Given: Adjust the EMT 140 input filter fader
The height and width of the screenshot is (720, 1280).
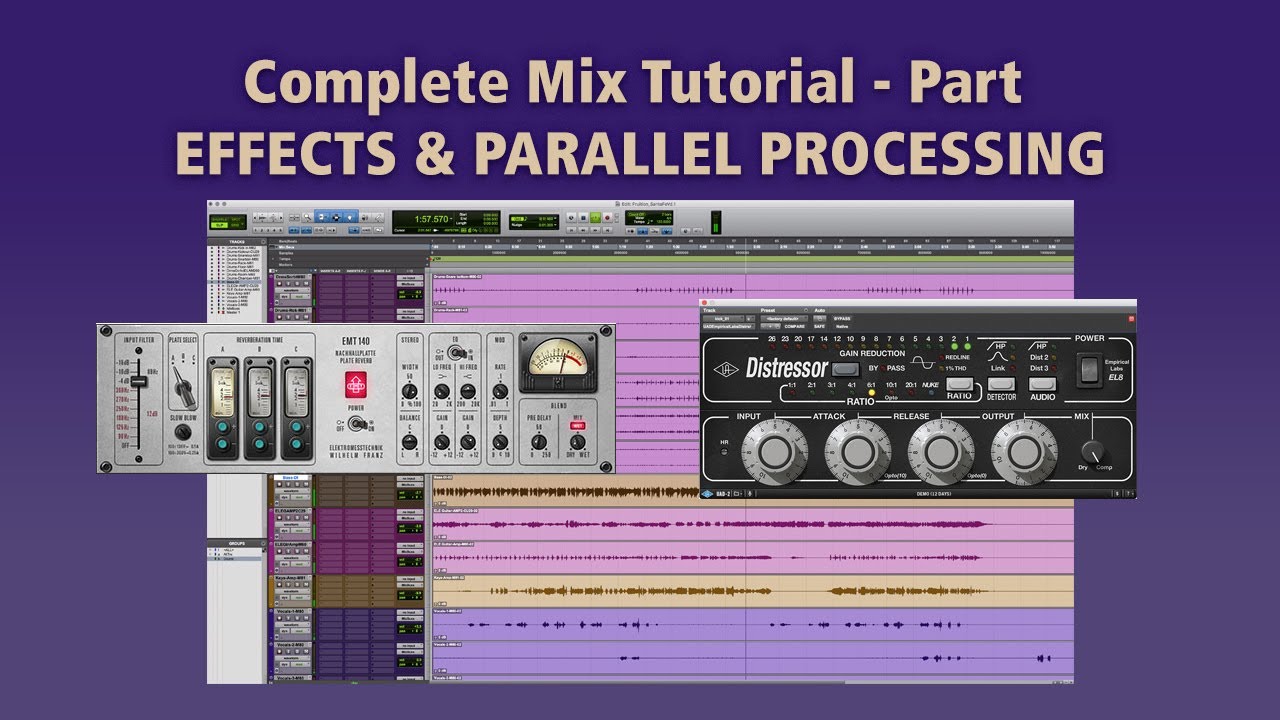Looking at the screenshot, I should [139, 381].
